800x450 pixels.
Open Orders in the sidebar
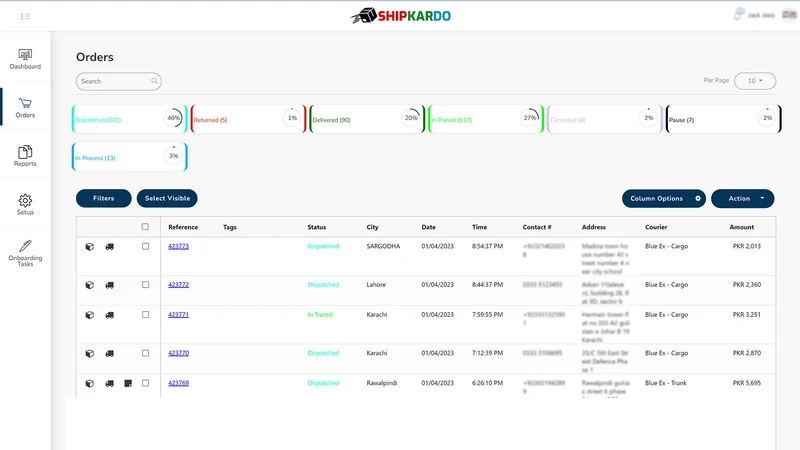point(25,108)
